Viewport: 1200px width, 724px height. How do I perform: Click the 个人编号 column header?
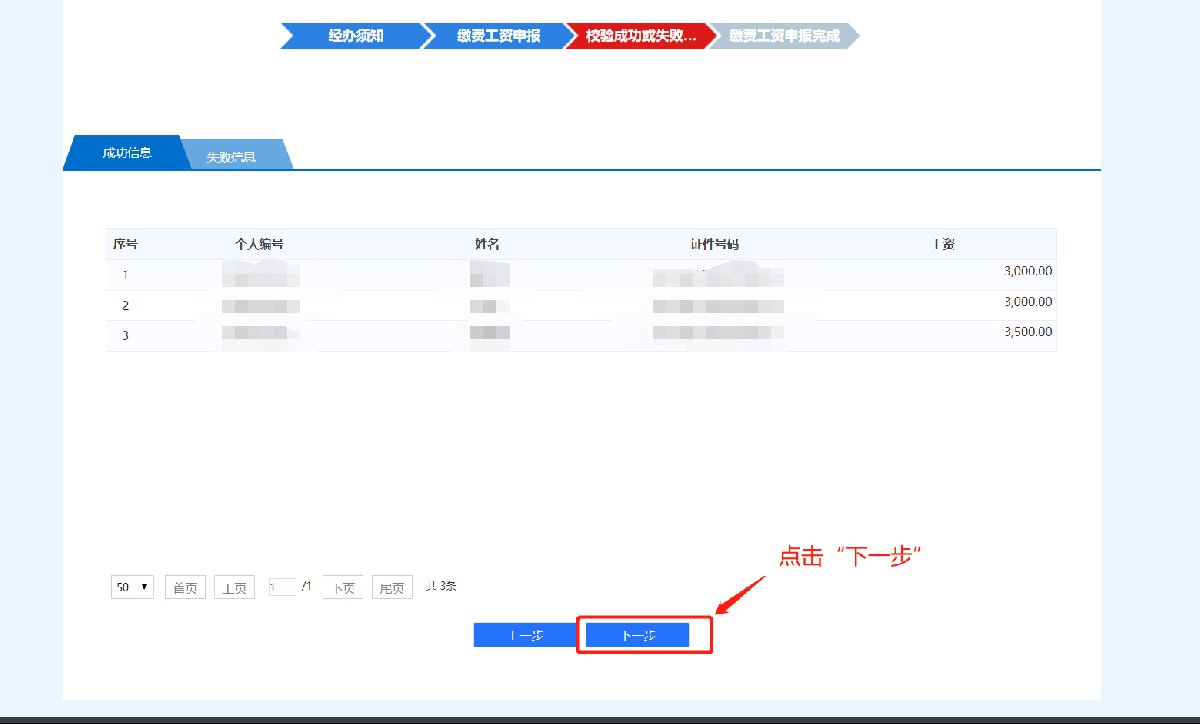[259, 244]
